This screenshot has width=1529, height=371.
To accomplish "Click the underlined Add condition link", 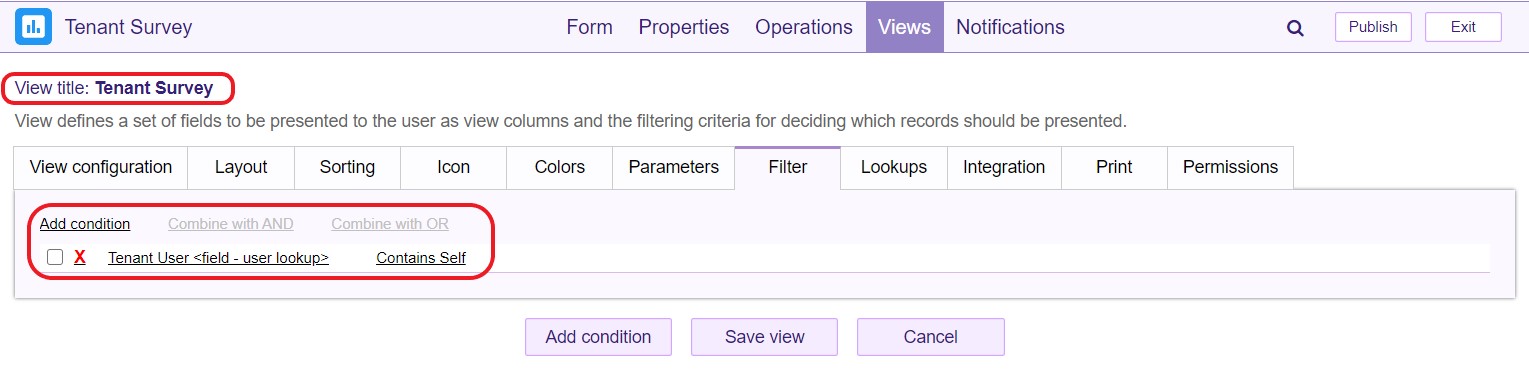I will click(x=85, y=224).
